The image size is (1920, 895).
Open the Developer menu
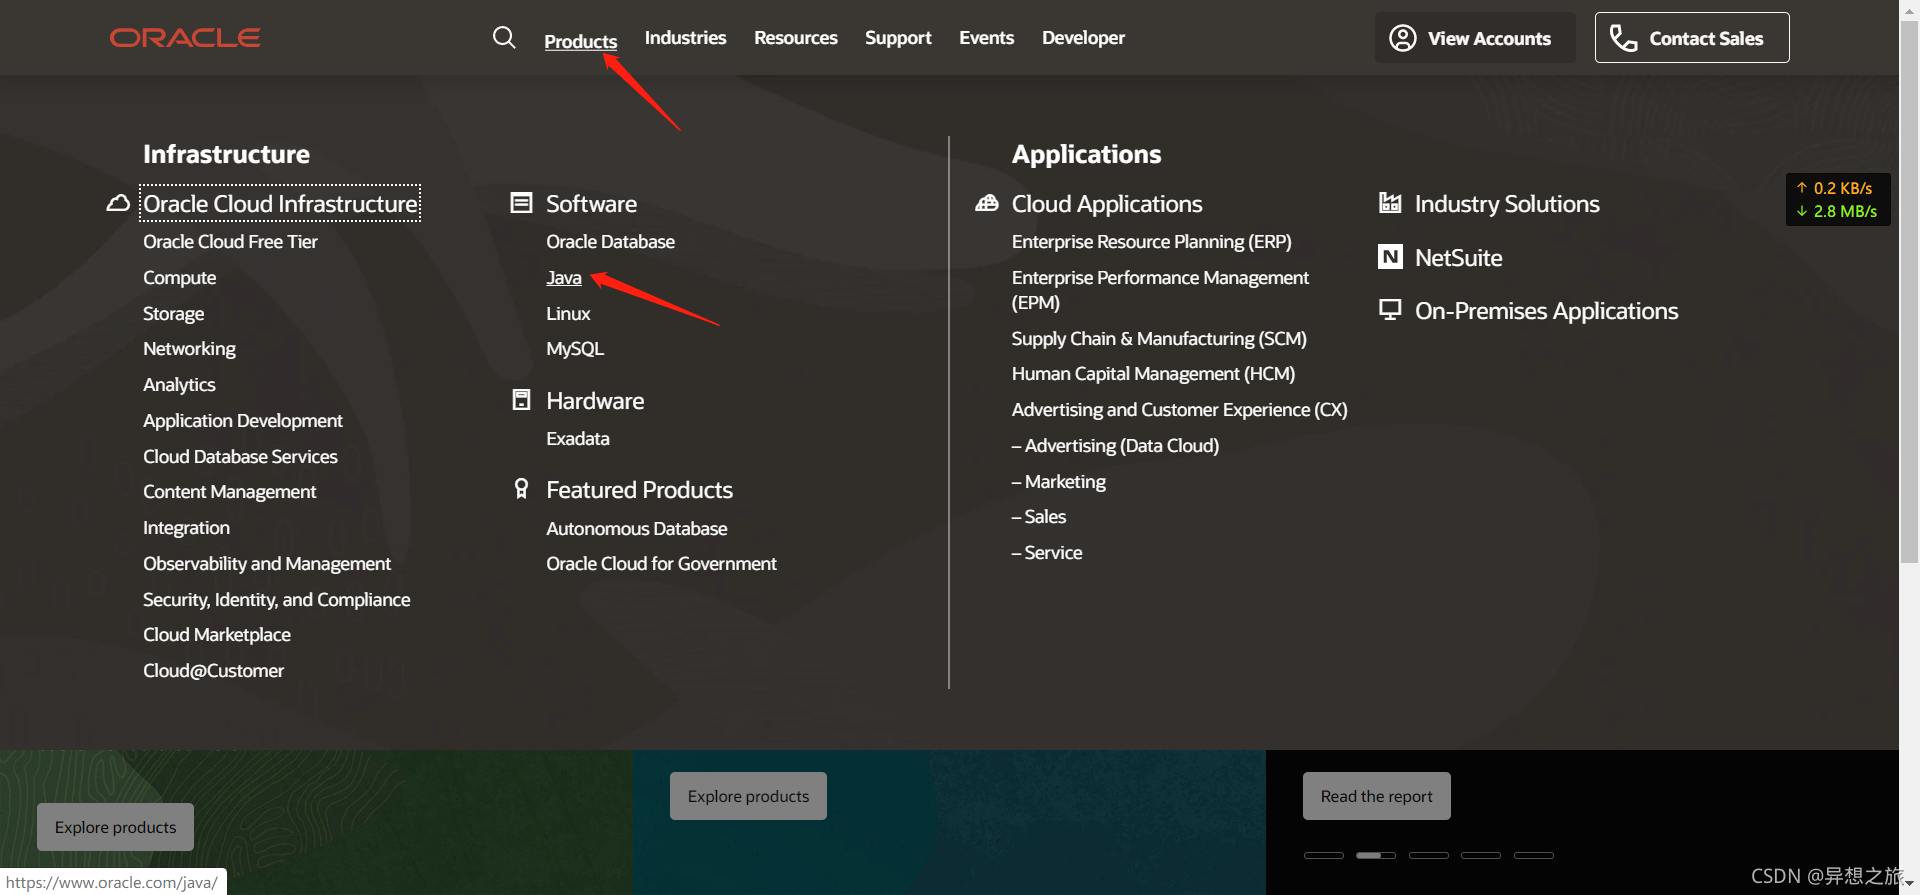coord(1083,38)
